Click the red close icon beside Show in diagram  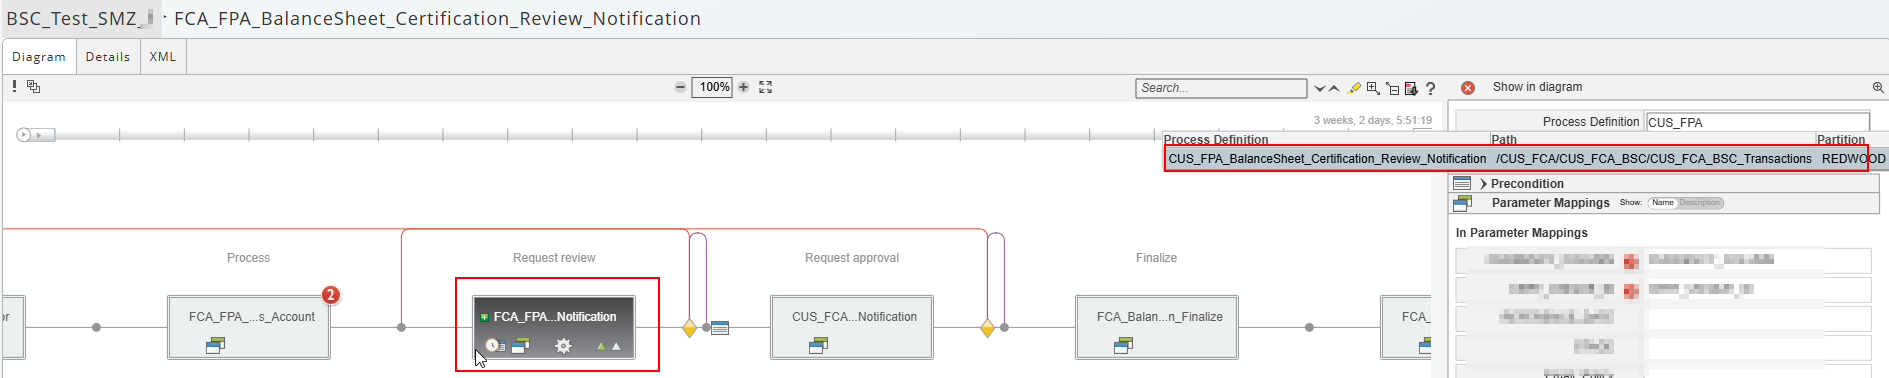click(1468, 88)
